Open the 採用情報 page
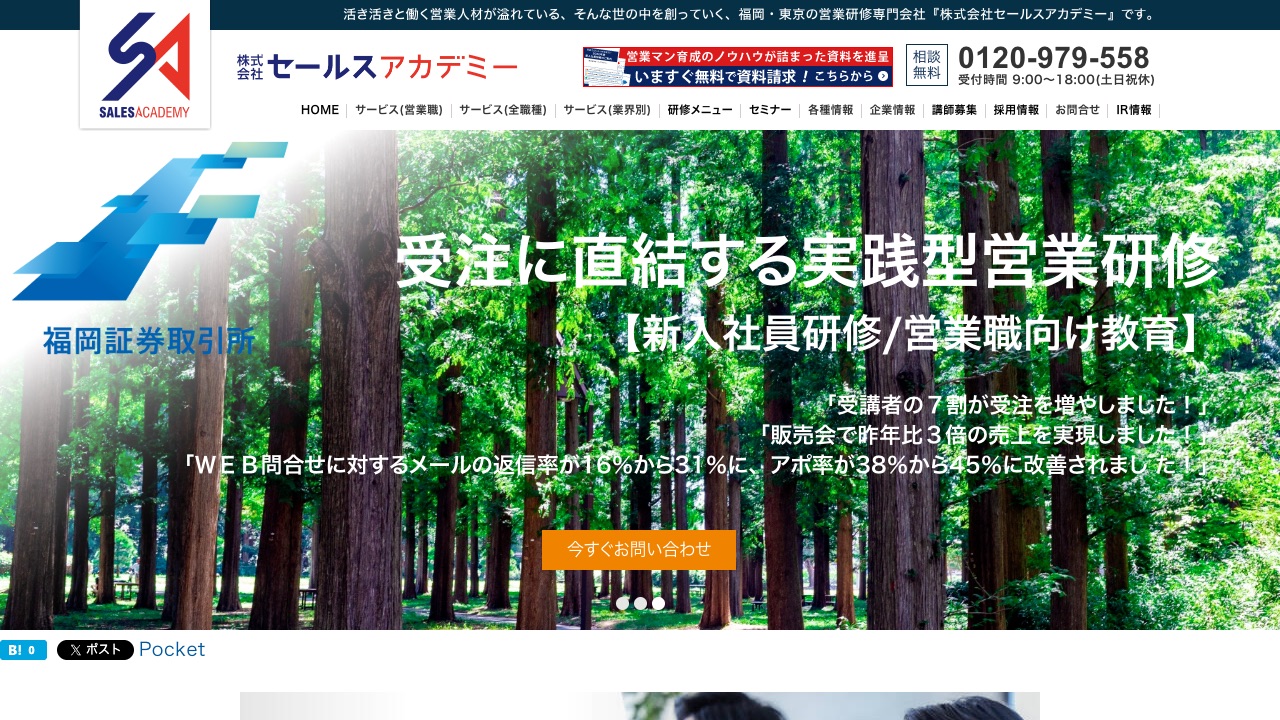1280x720 pixels. click(x=1016, y=110)
